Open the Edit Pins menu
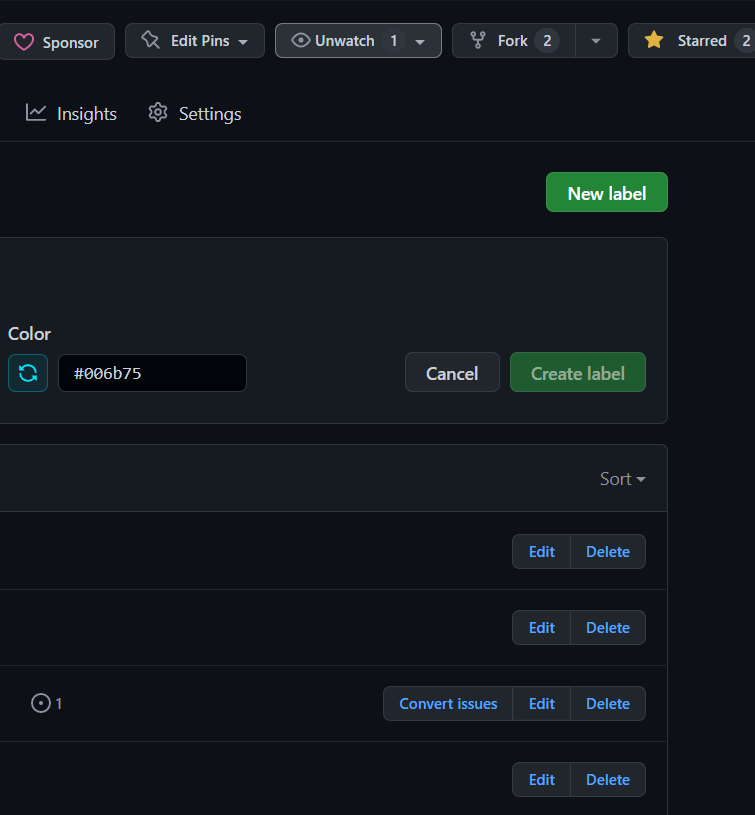The width and height of the screenshot is (755, 815). (194, 40)
